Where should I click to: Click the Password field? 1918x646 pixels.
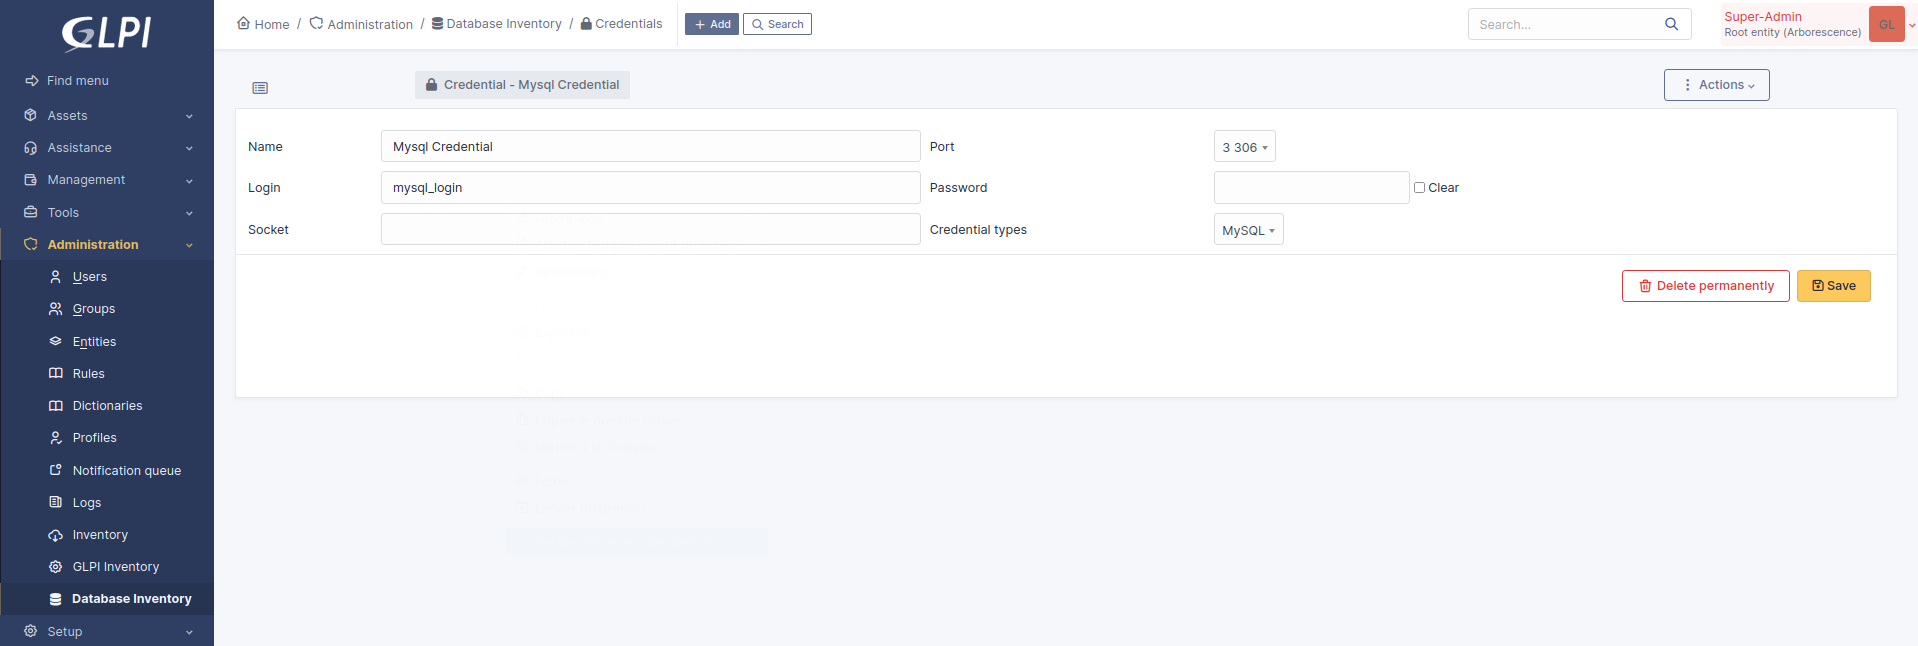1311,188
